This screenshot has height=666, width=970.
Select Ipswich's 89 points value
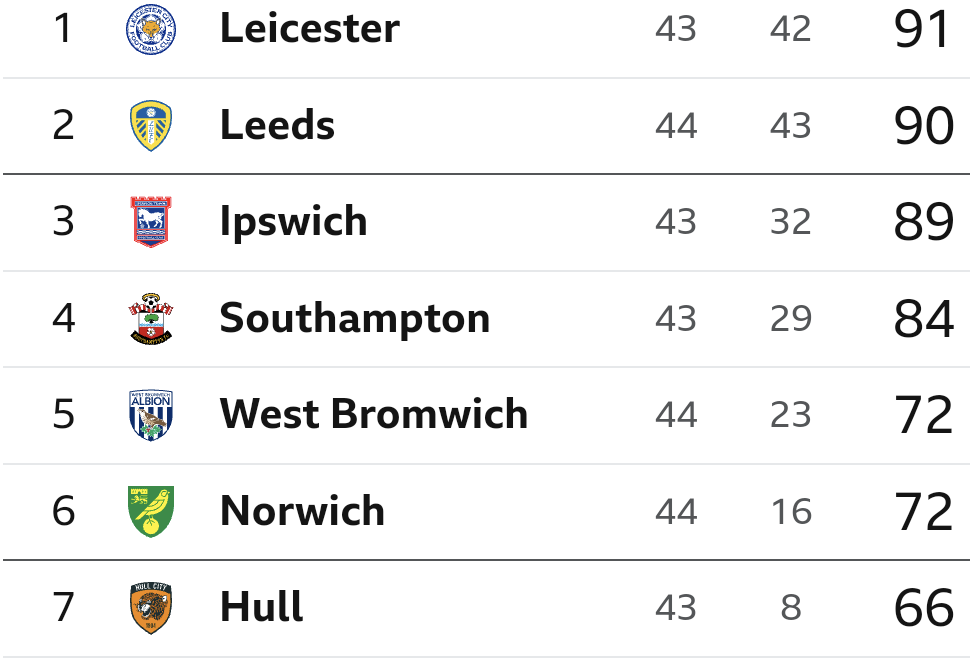click(x=924, y=222)
